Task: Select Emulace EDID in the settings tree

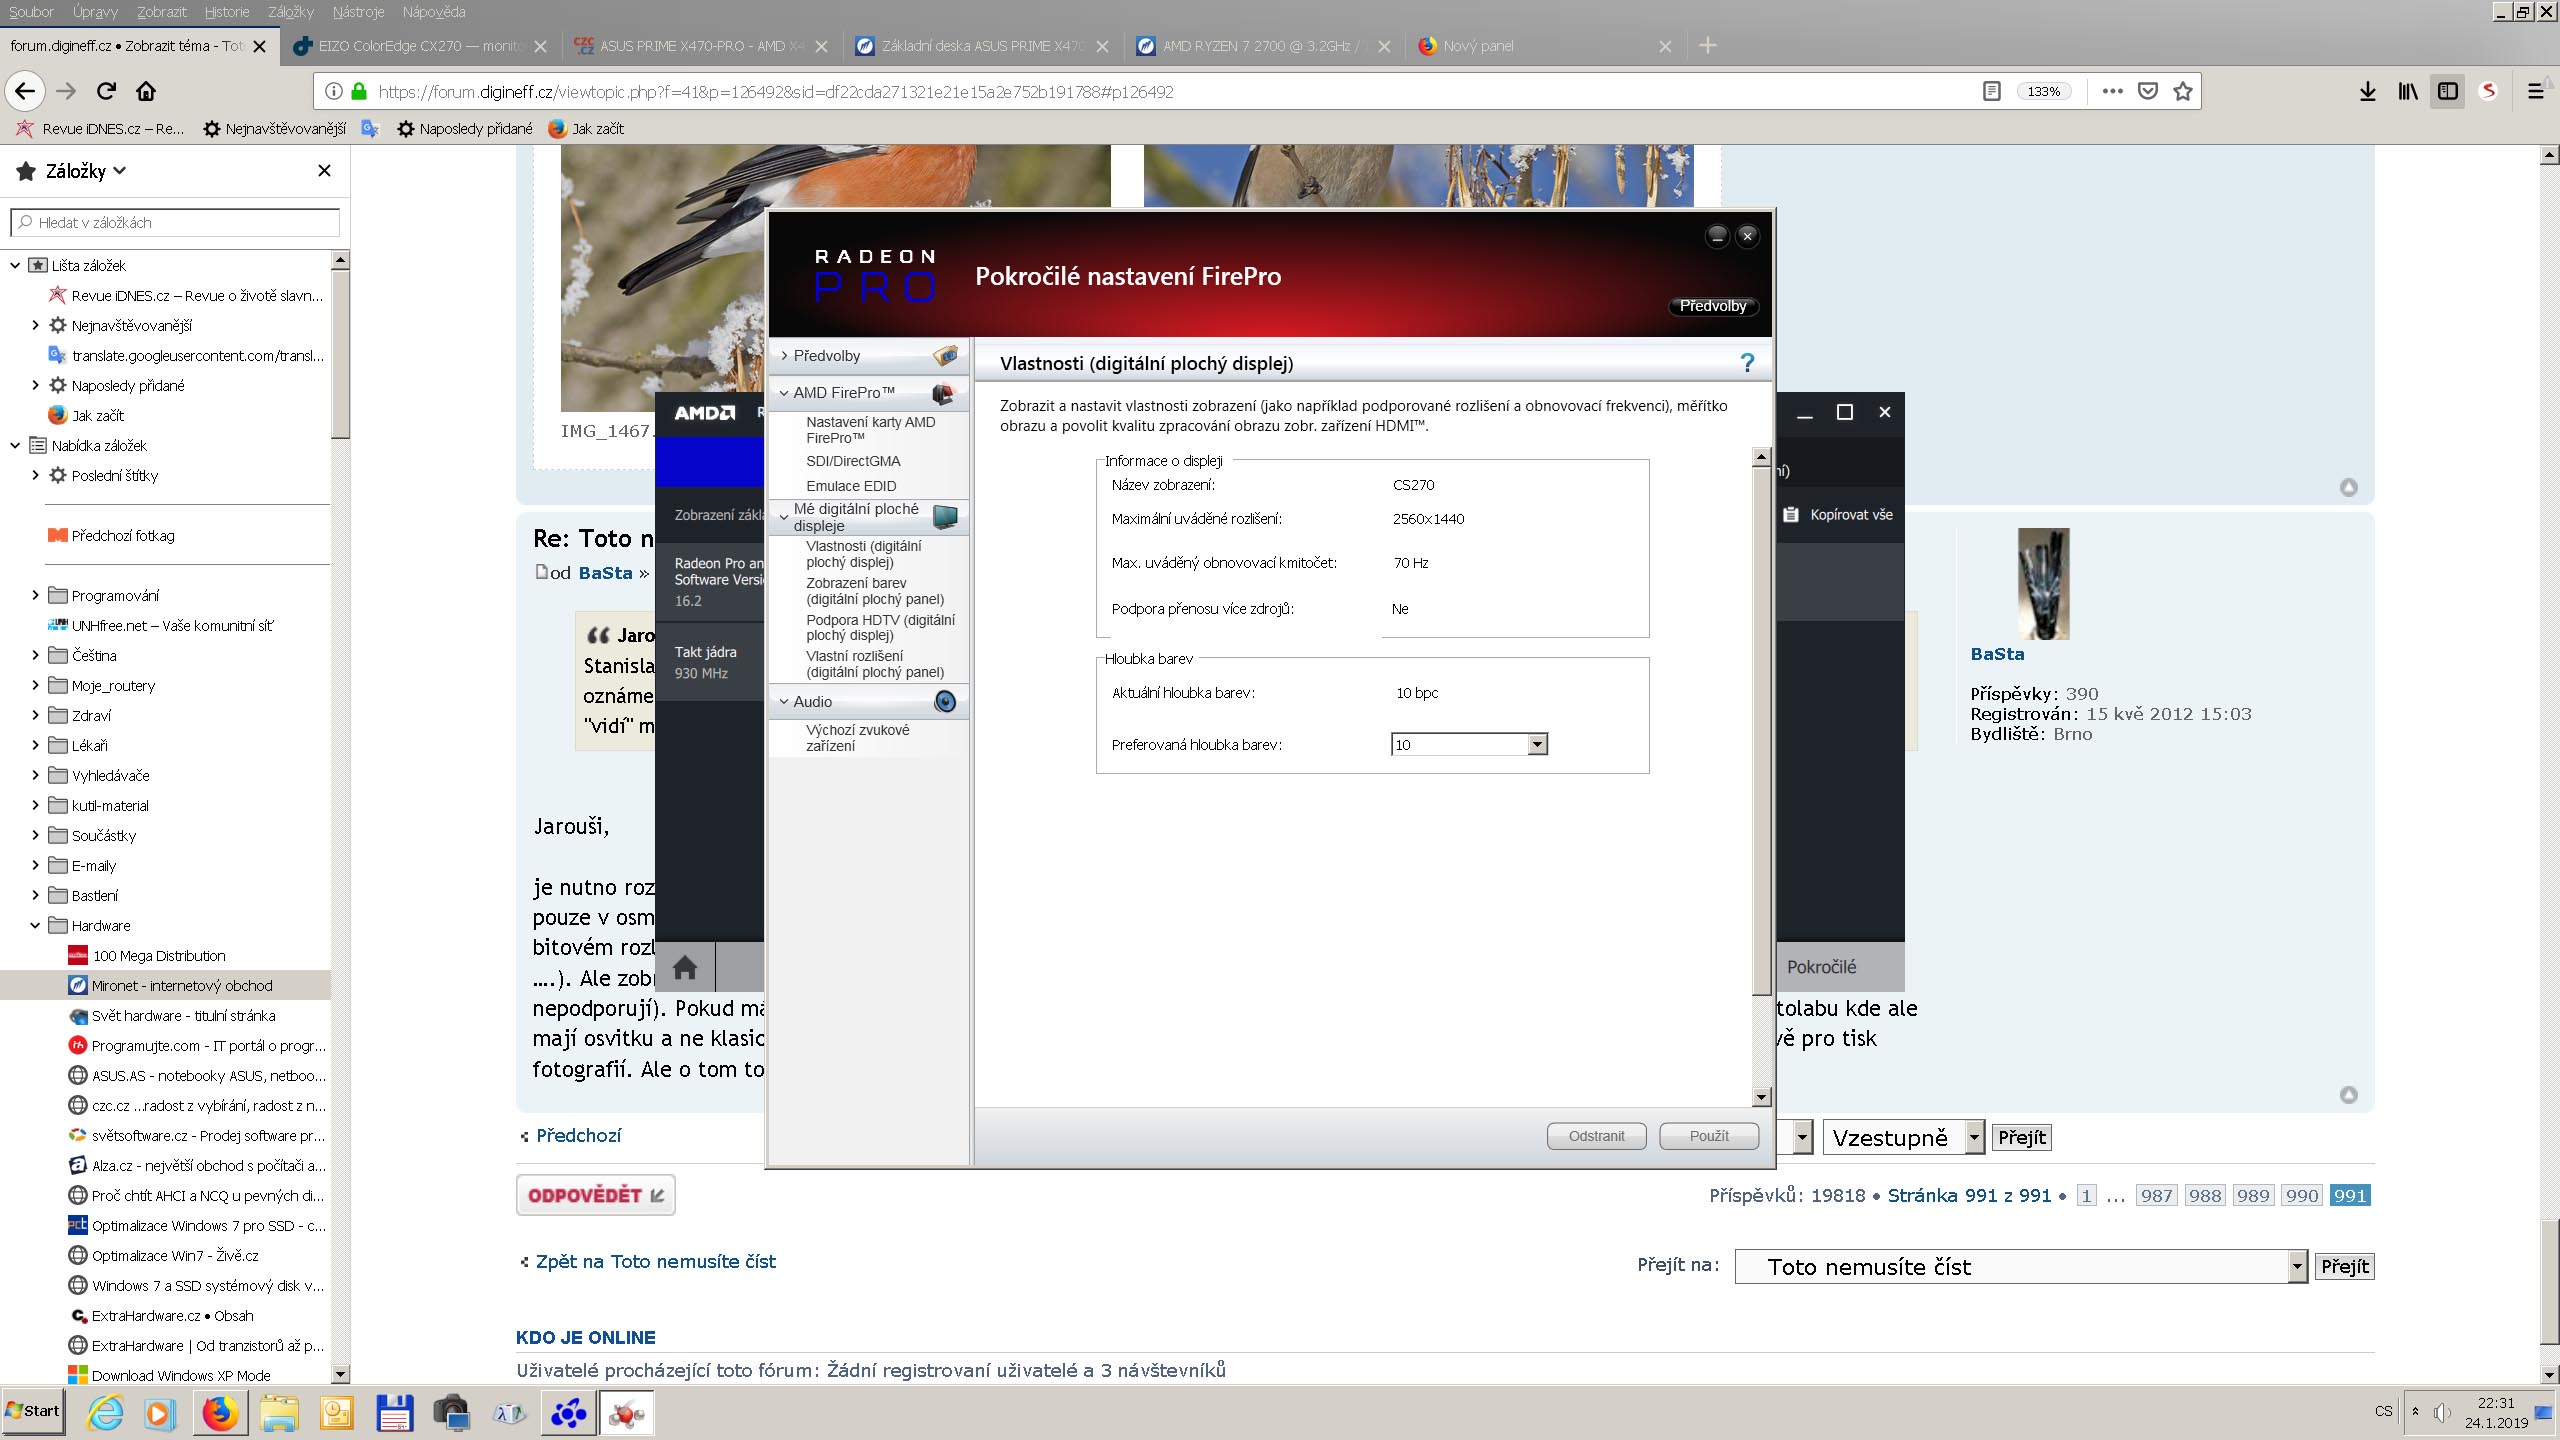Action: 850,486
